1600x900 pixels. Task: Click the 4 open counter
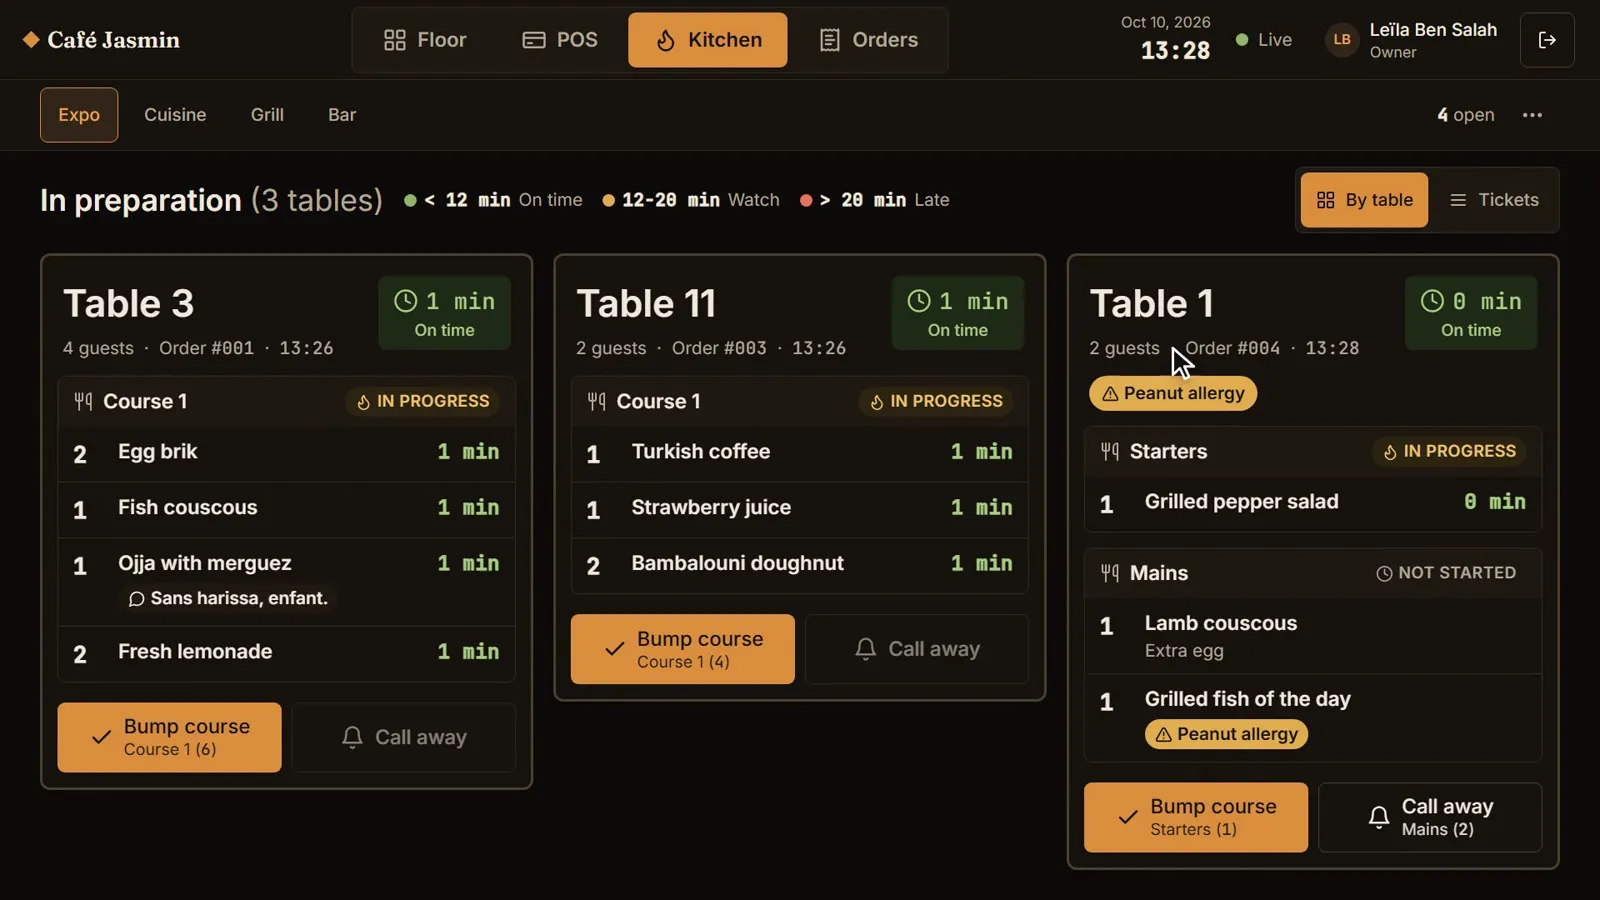coord(1466,115)
